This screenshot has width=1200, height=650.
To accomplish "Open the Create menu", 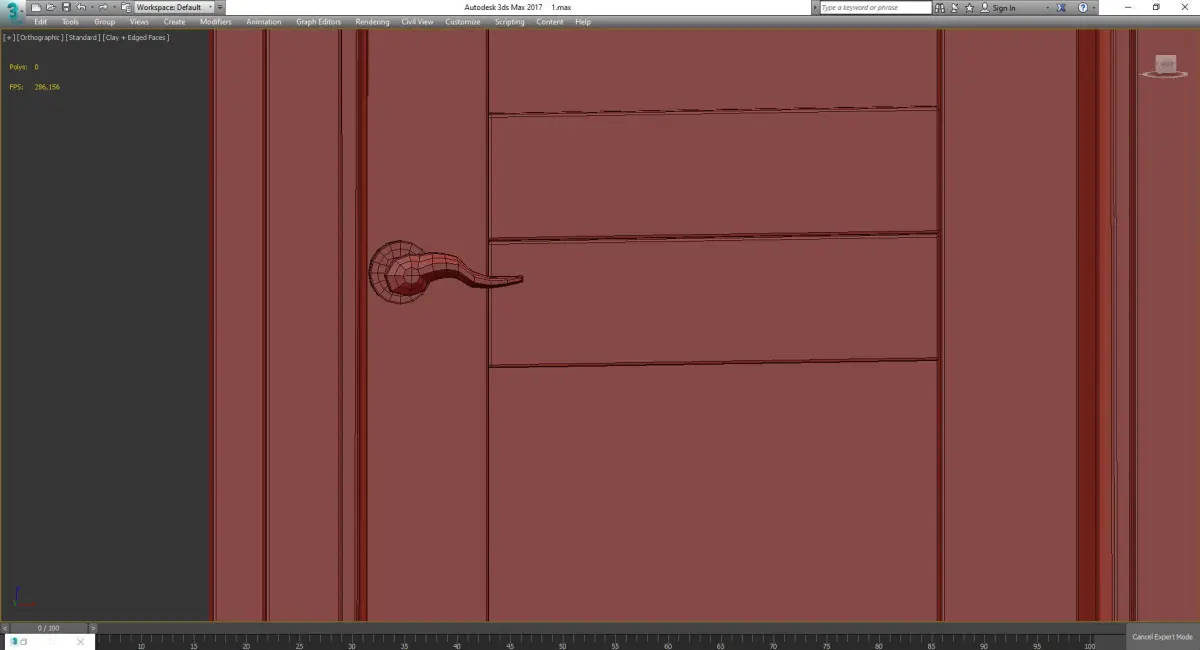I will (x=175, y=22).
